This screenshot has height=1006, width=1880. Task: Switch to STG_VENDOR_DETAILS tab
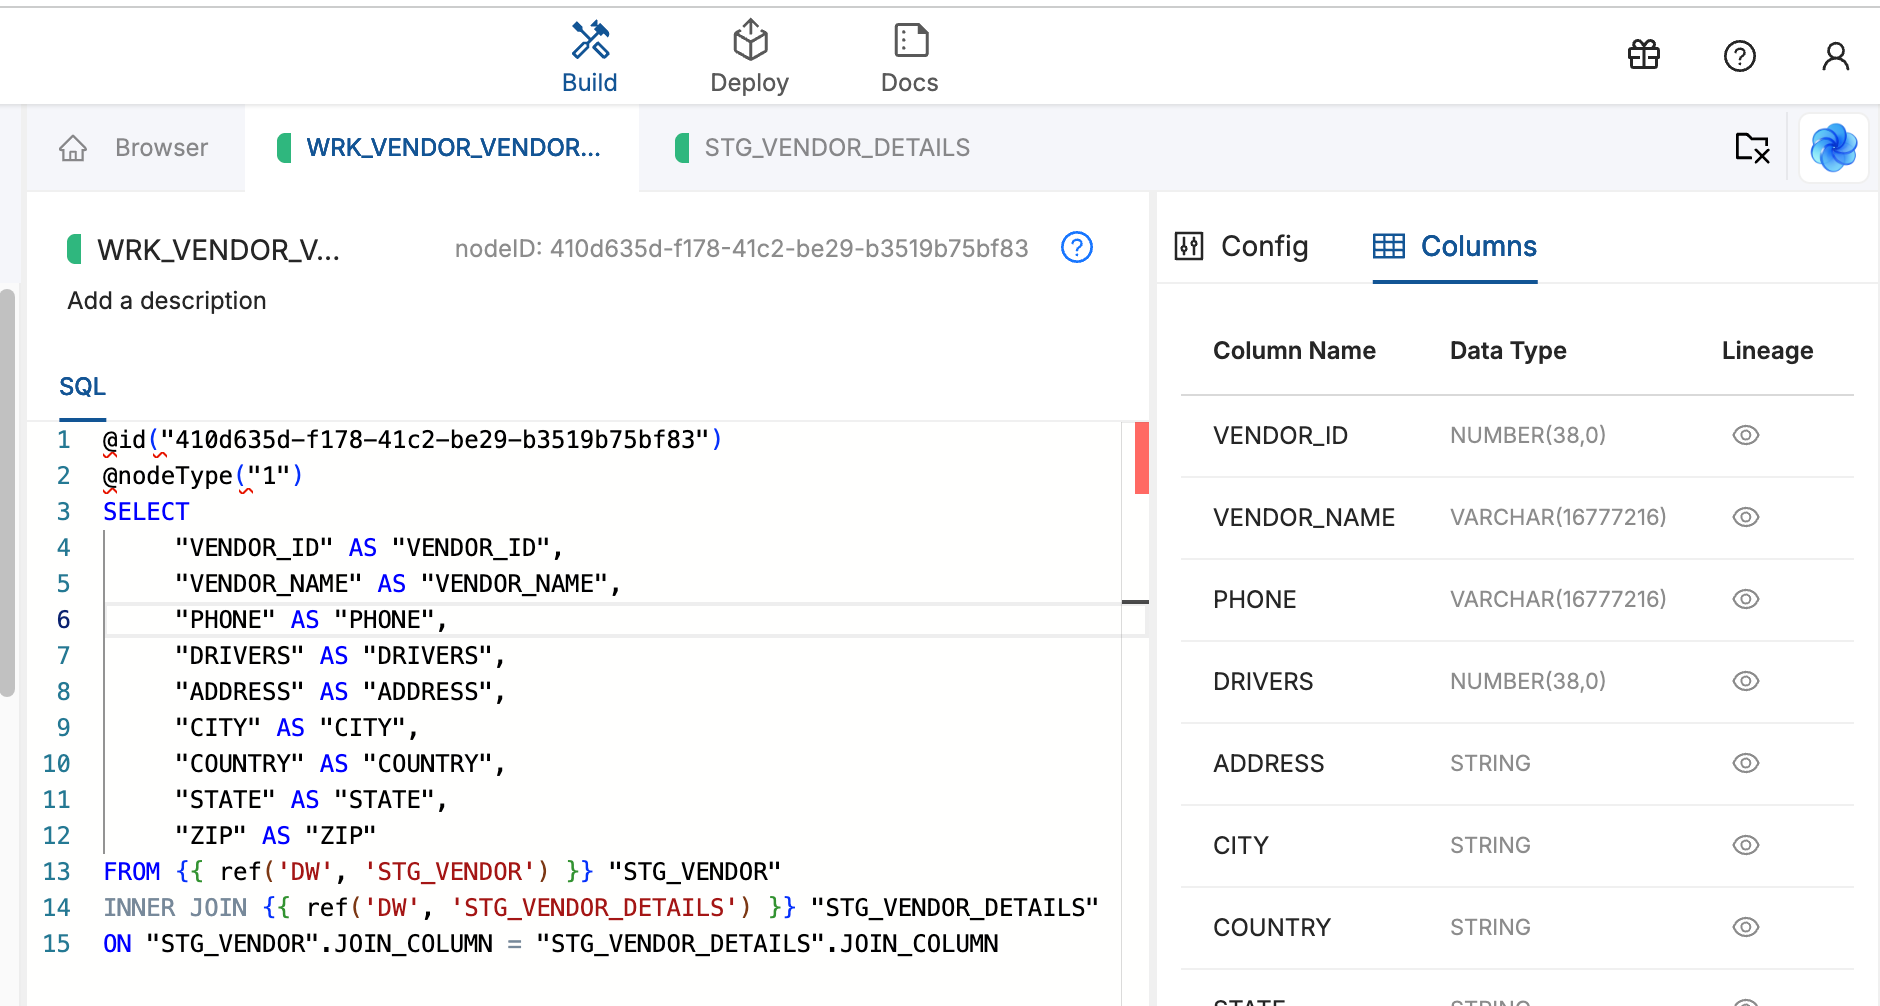837,148
